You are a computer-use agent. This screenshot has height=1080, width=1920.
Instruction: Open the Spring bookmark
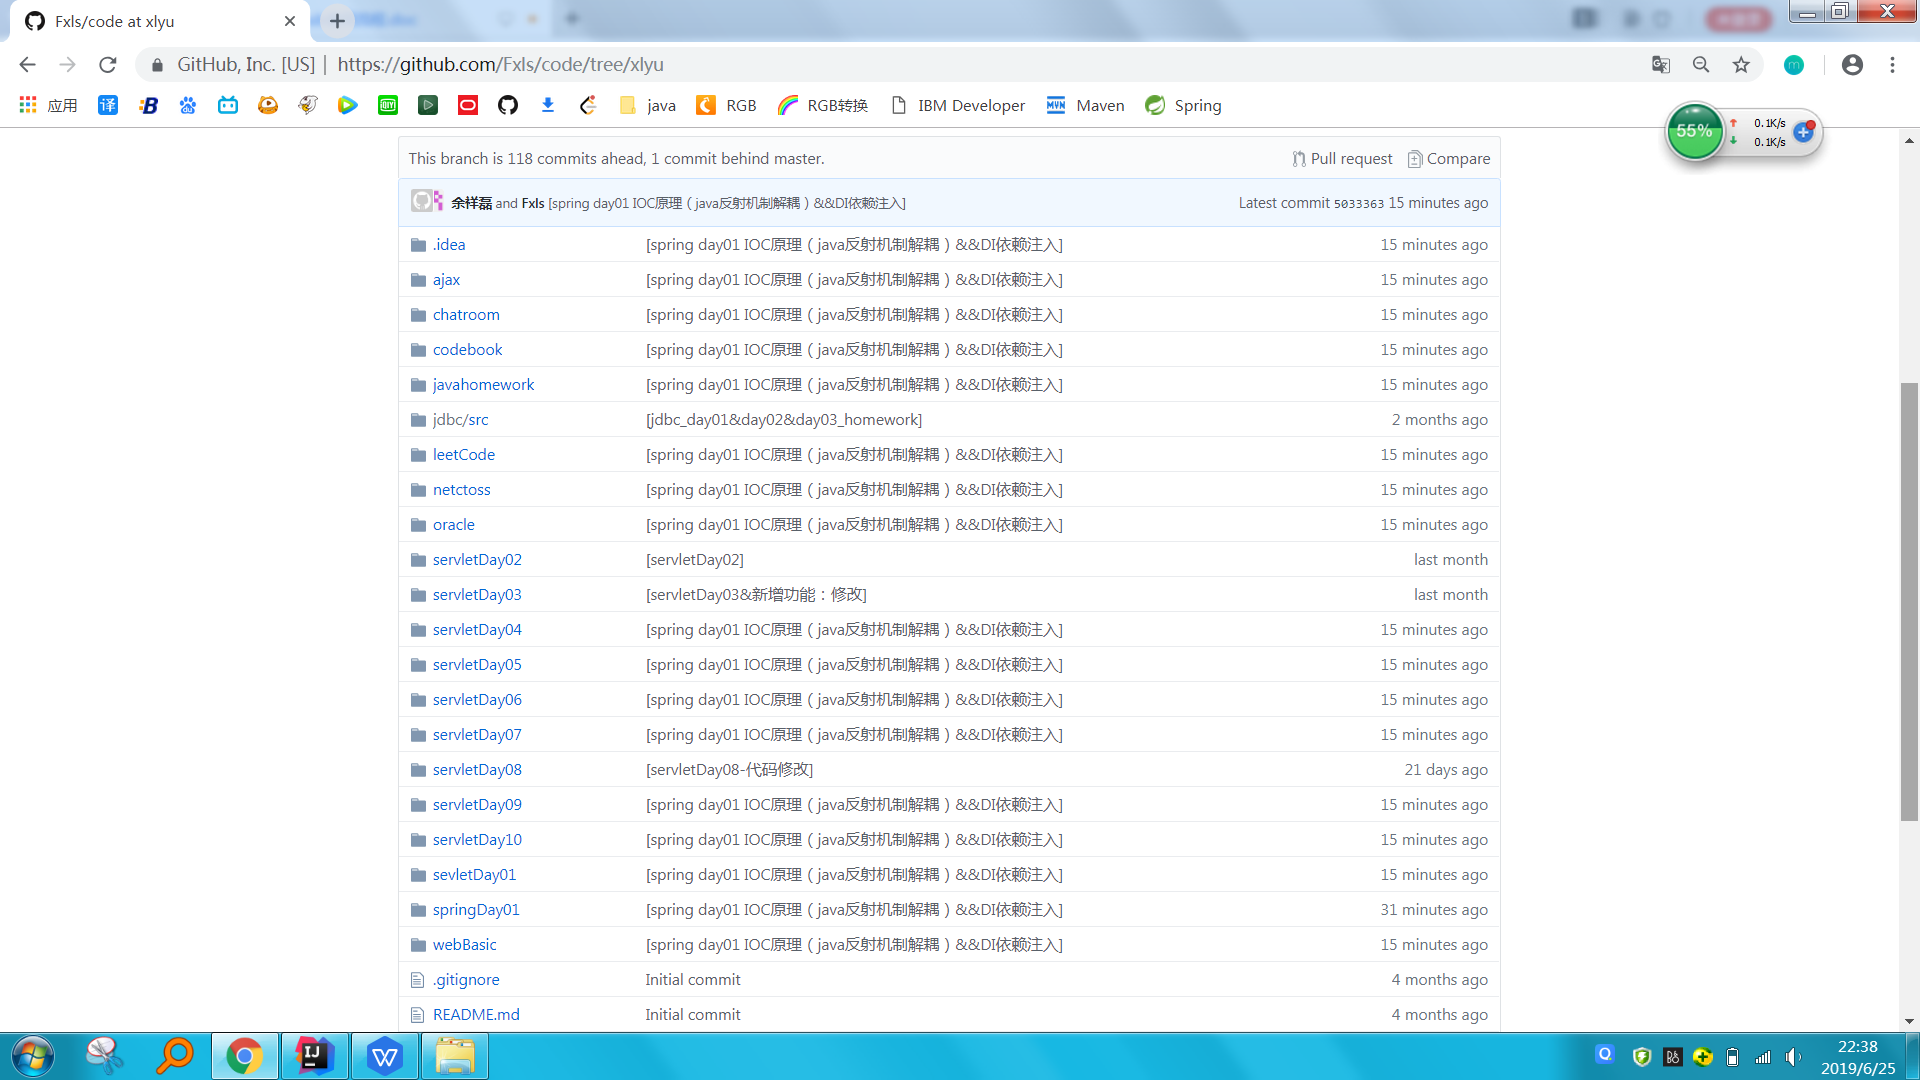(1184, 105)
